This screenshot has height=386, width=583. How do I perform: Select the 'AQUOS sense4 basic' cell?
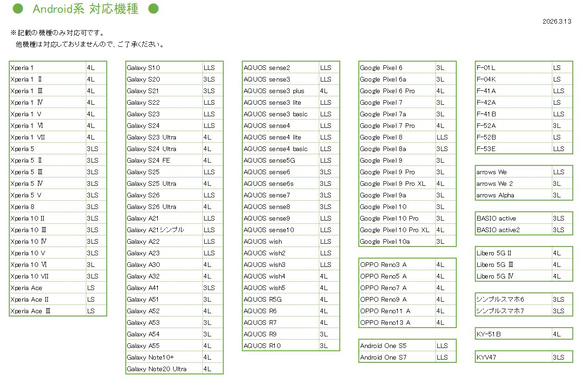(281, 149)
